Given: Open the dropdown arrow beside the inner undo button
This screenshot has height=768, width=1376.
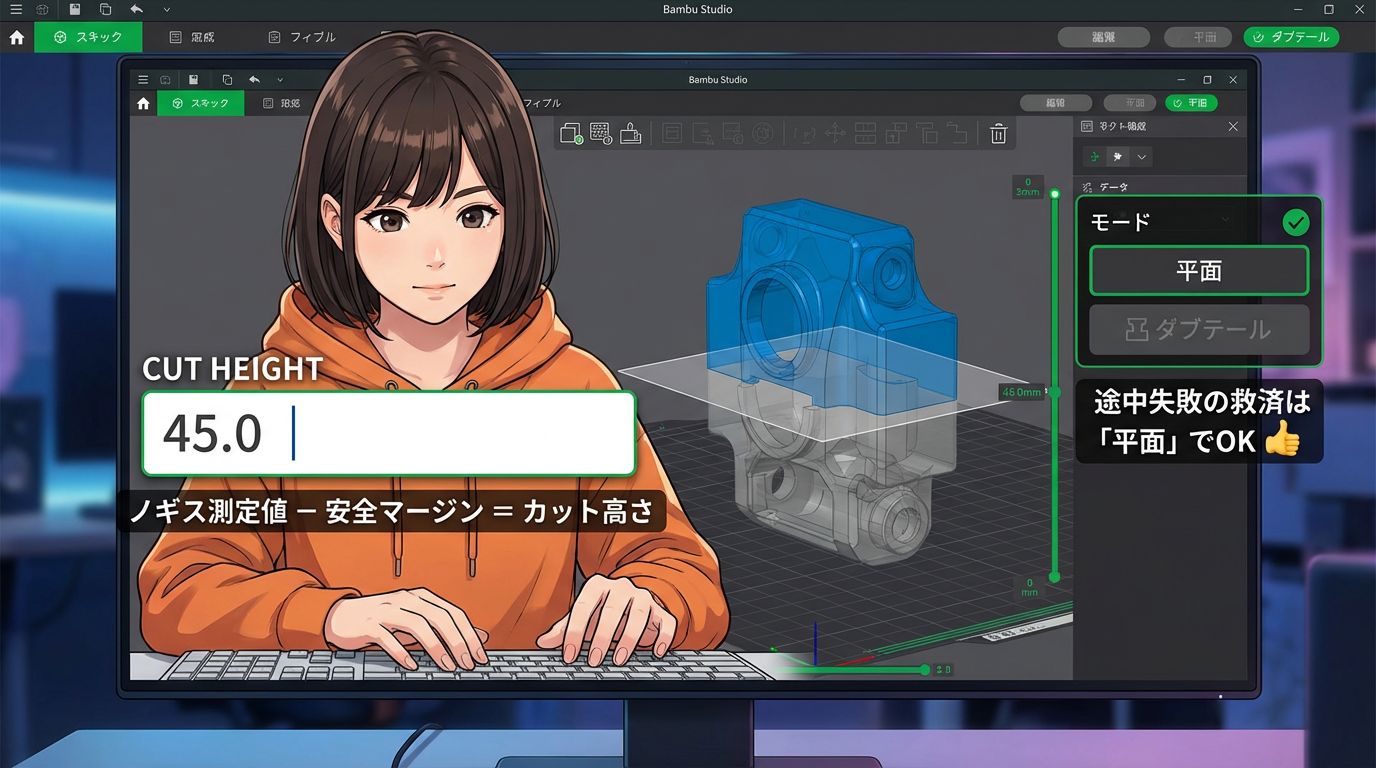Looking at the screenshot, I should click(280, 80).
